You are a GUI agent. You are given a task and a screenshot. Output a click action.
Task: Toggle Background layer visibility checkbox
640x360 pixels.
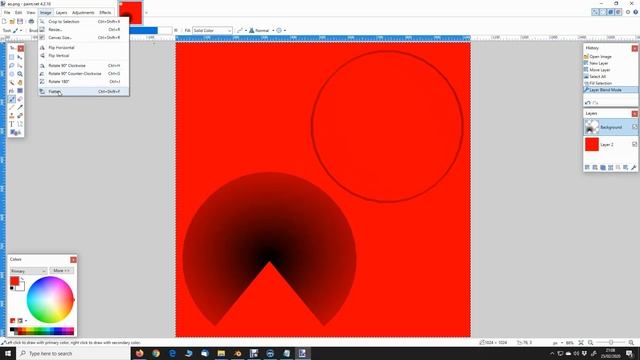click(634, 127)
